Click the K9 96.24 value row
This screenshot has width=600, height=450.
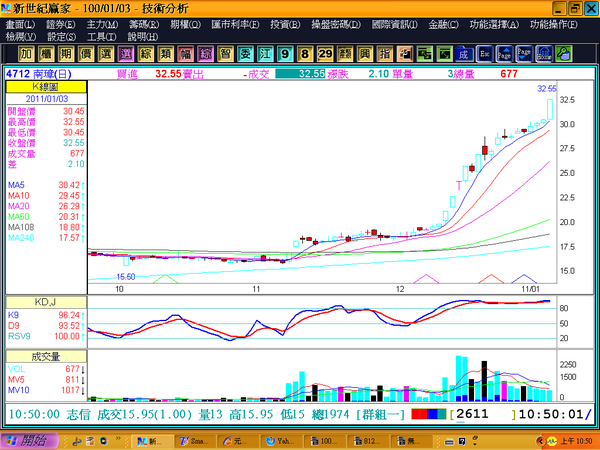[x=46, y=315]
